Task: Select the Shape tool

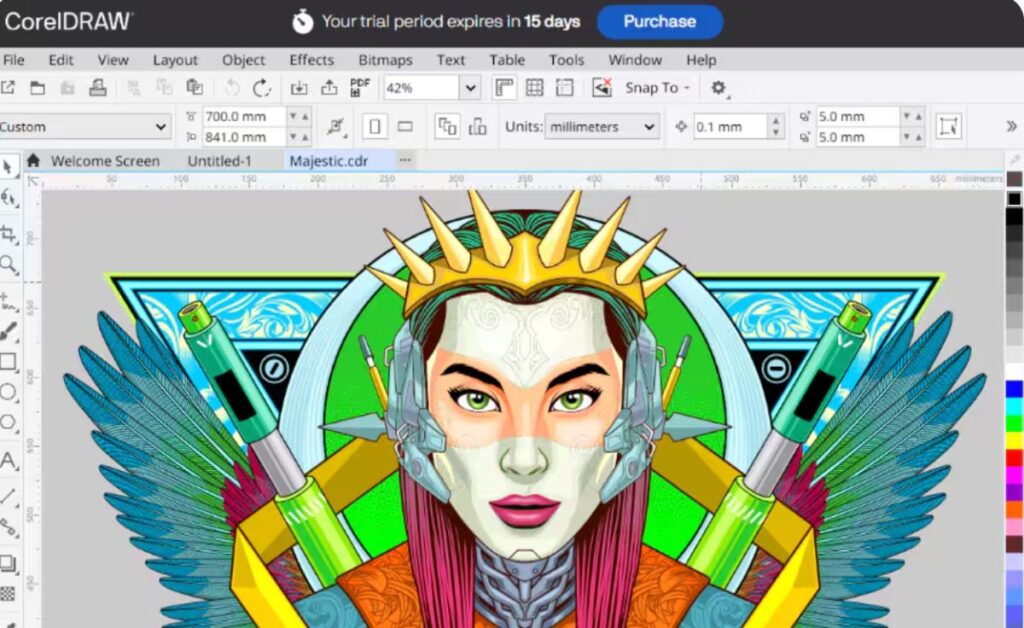Action: [8, 198]
